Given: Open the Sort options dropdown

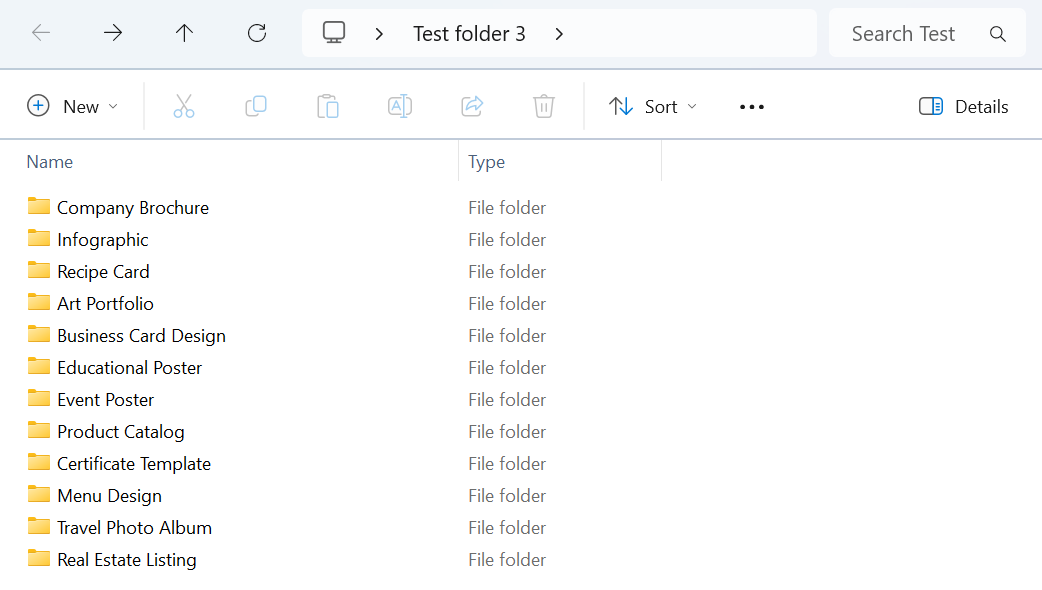Looking at the screenshot, I should point(653,106).
